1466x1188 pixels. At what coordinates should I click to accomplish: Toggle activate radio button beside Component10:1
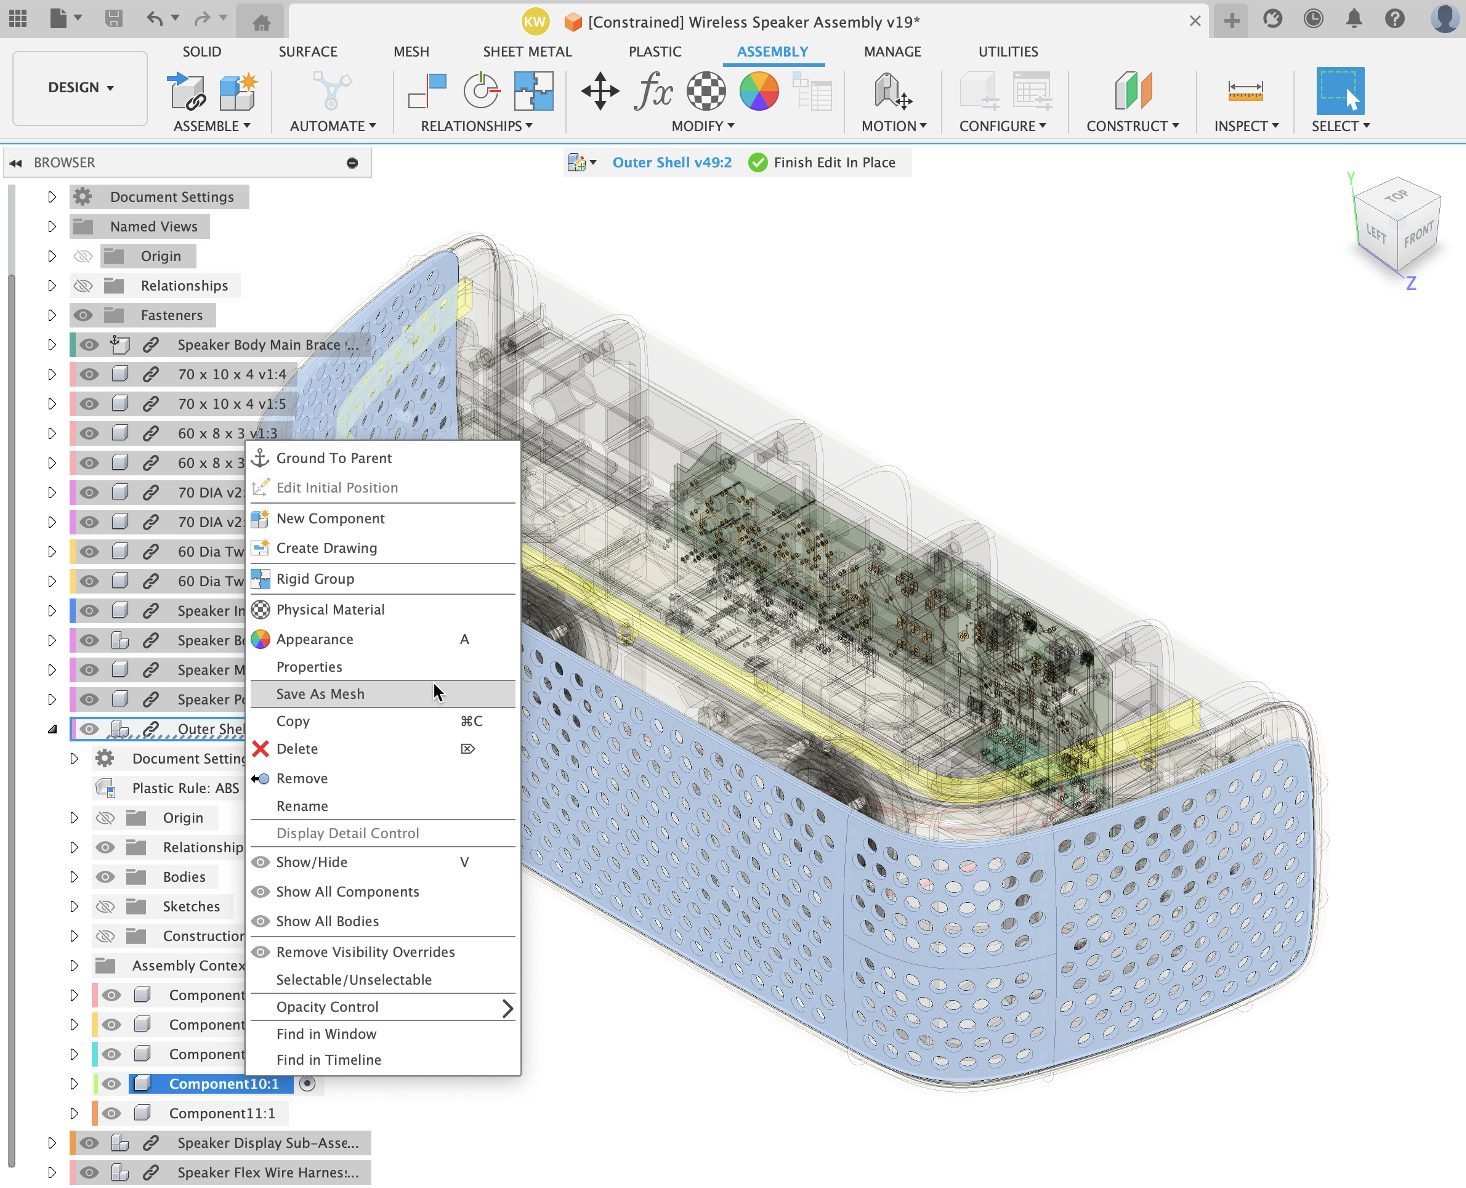(308, 1084)
